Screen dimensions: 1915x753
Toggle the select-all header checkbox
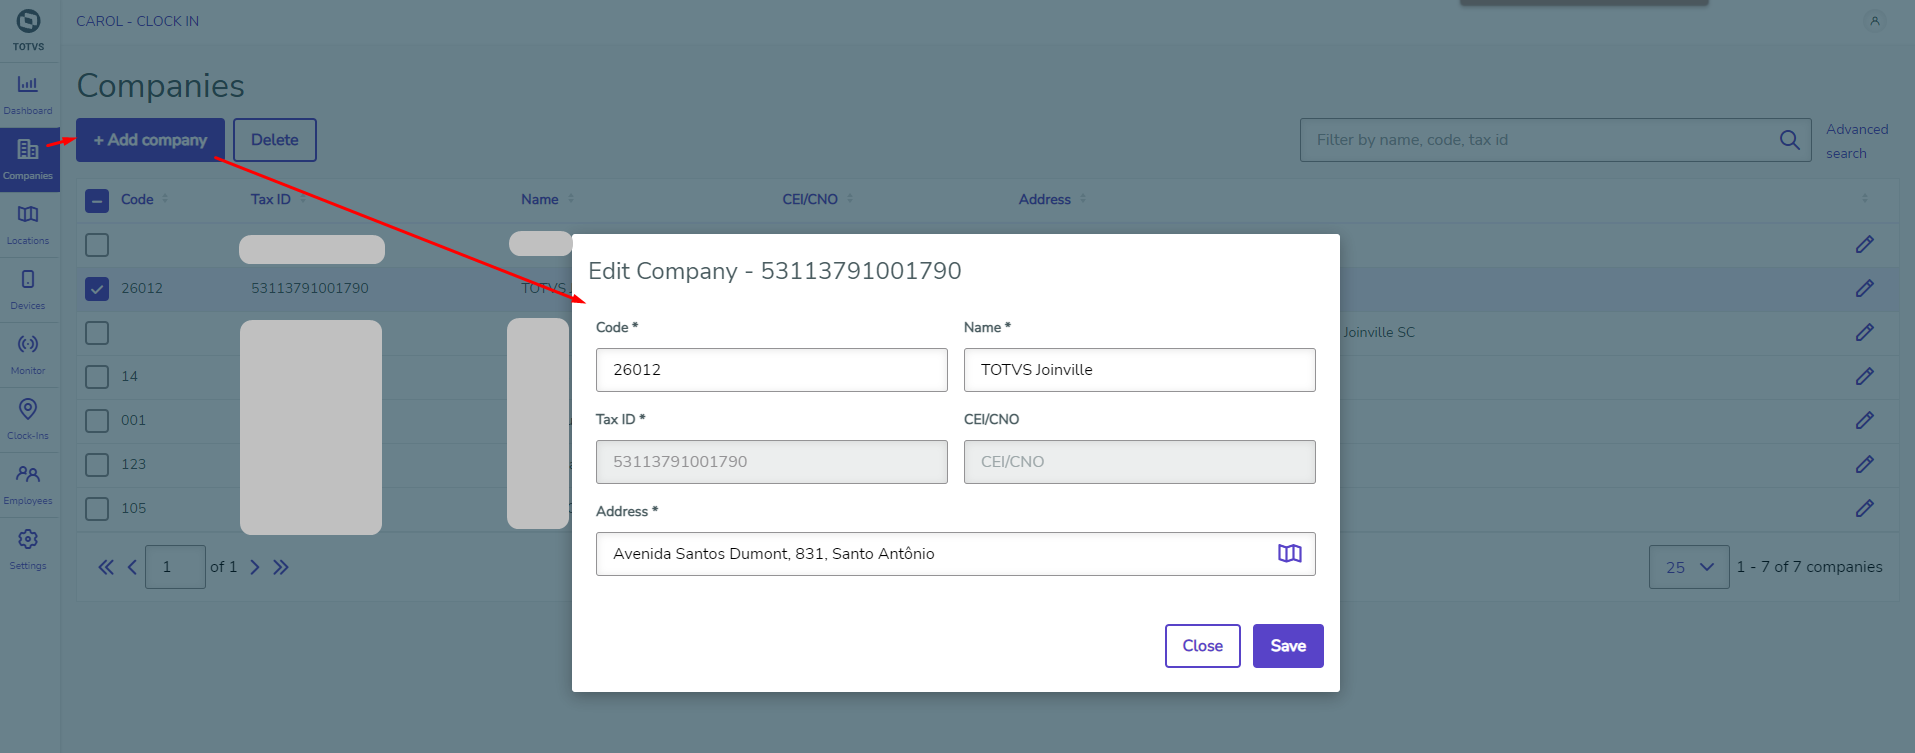[97, 200]
